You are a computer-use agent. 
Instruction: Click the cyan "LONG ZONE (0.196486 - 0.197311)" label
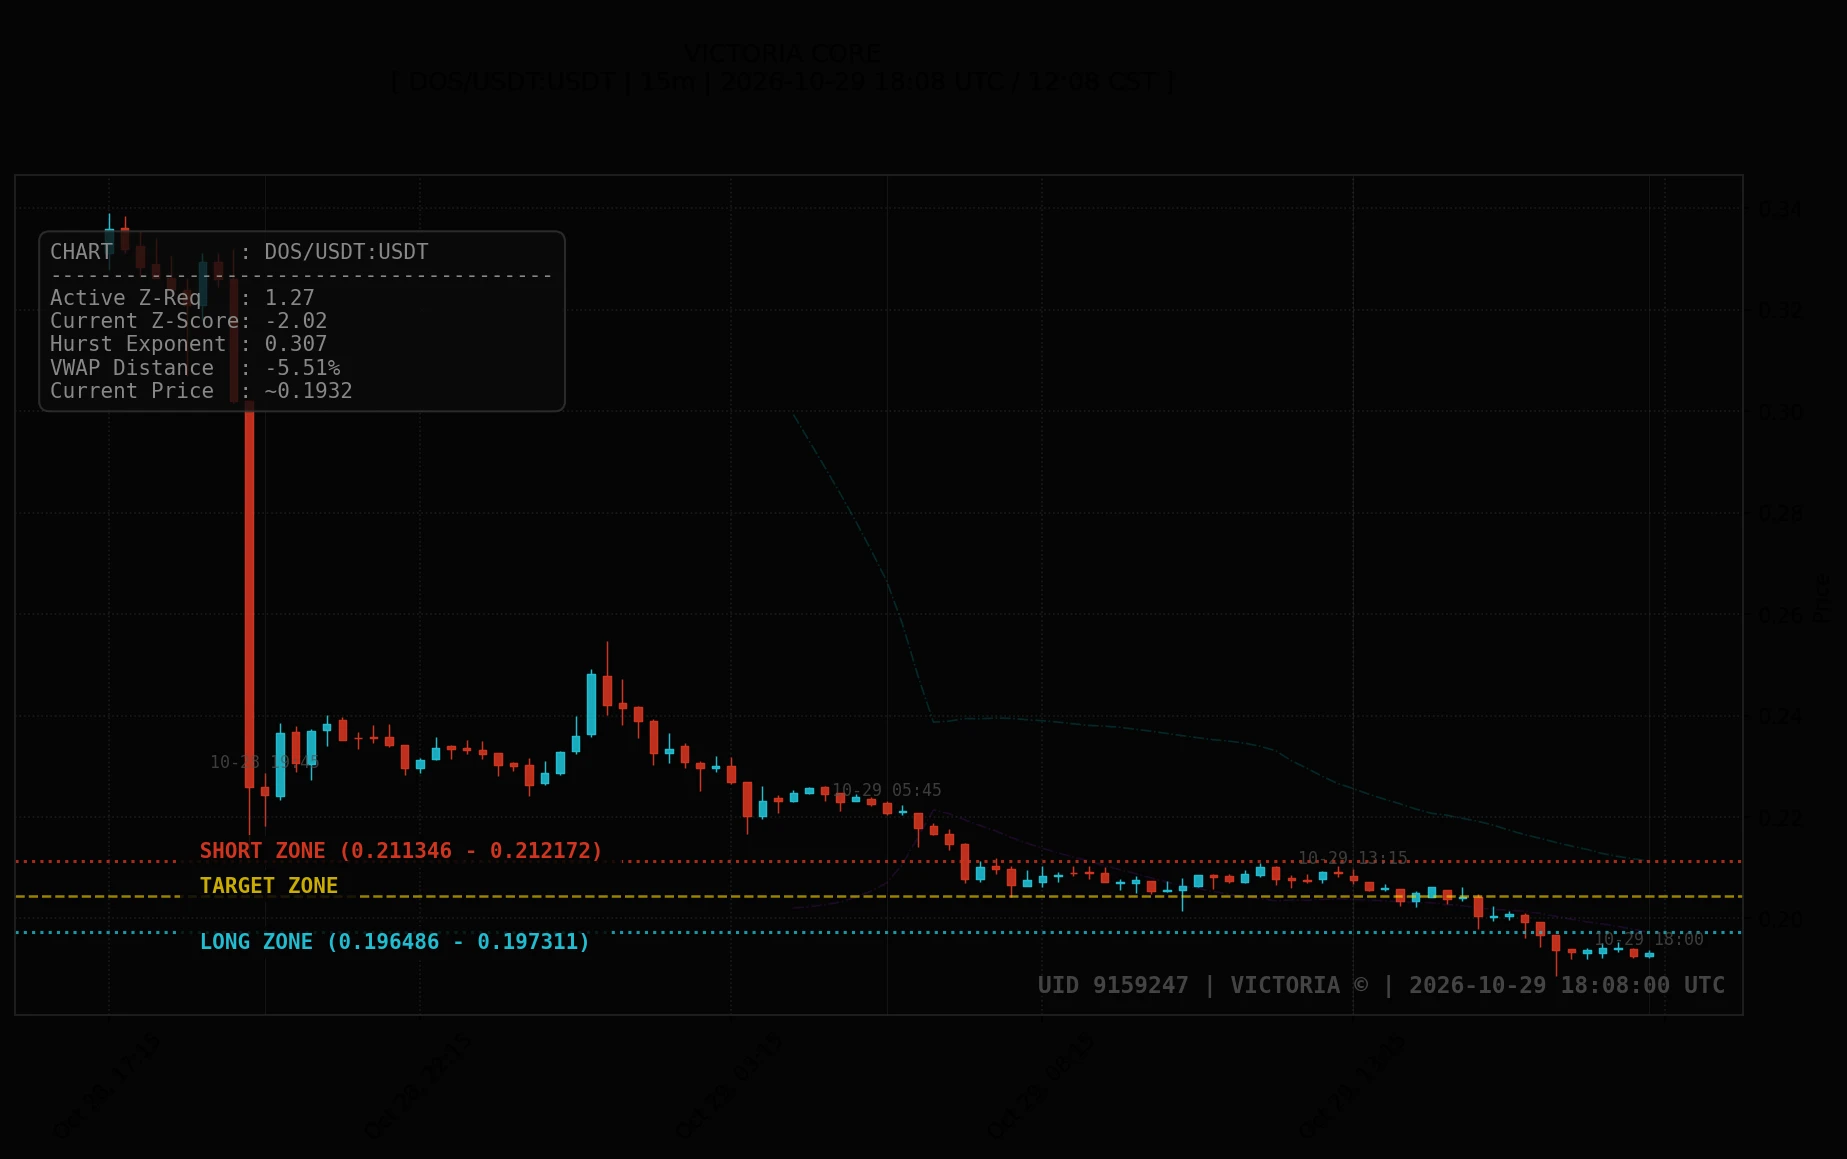pos(395,942)
